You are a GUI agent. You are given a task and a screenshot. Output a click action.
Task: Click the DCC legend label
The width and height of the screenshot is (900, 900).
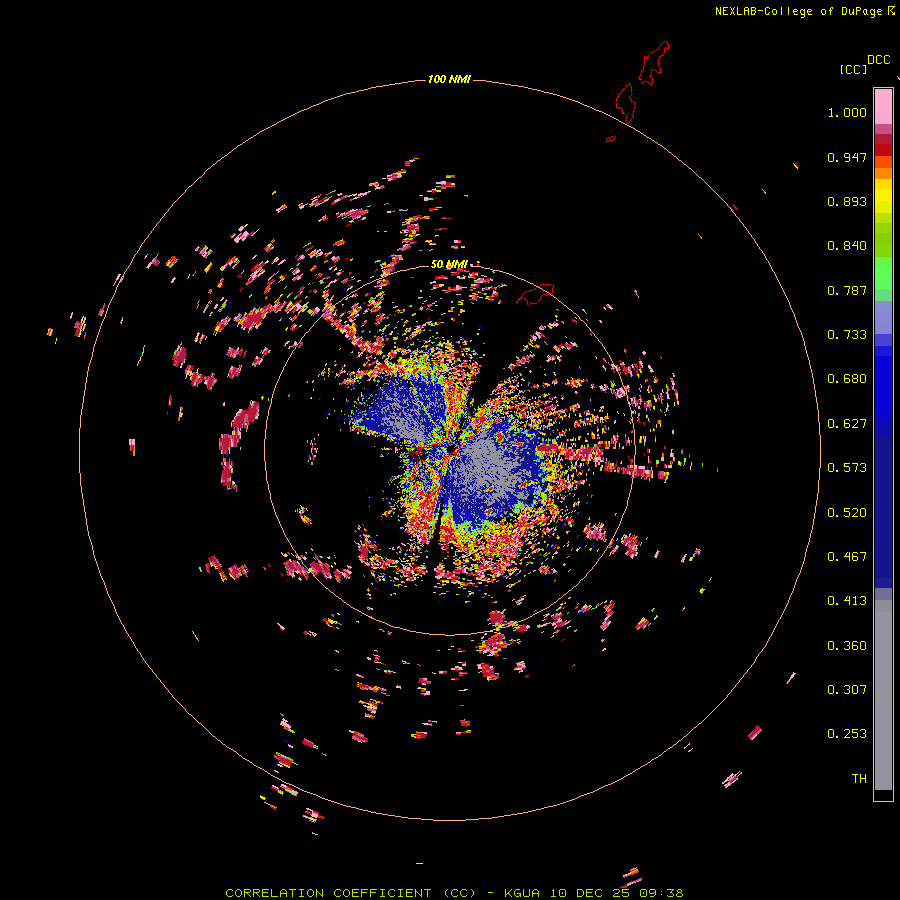pos(879,60)
